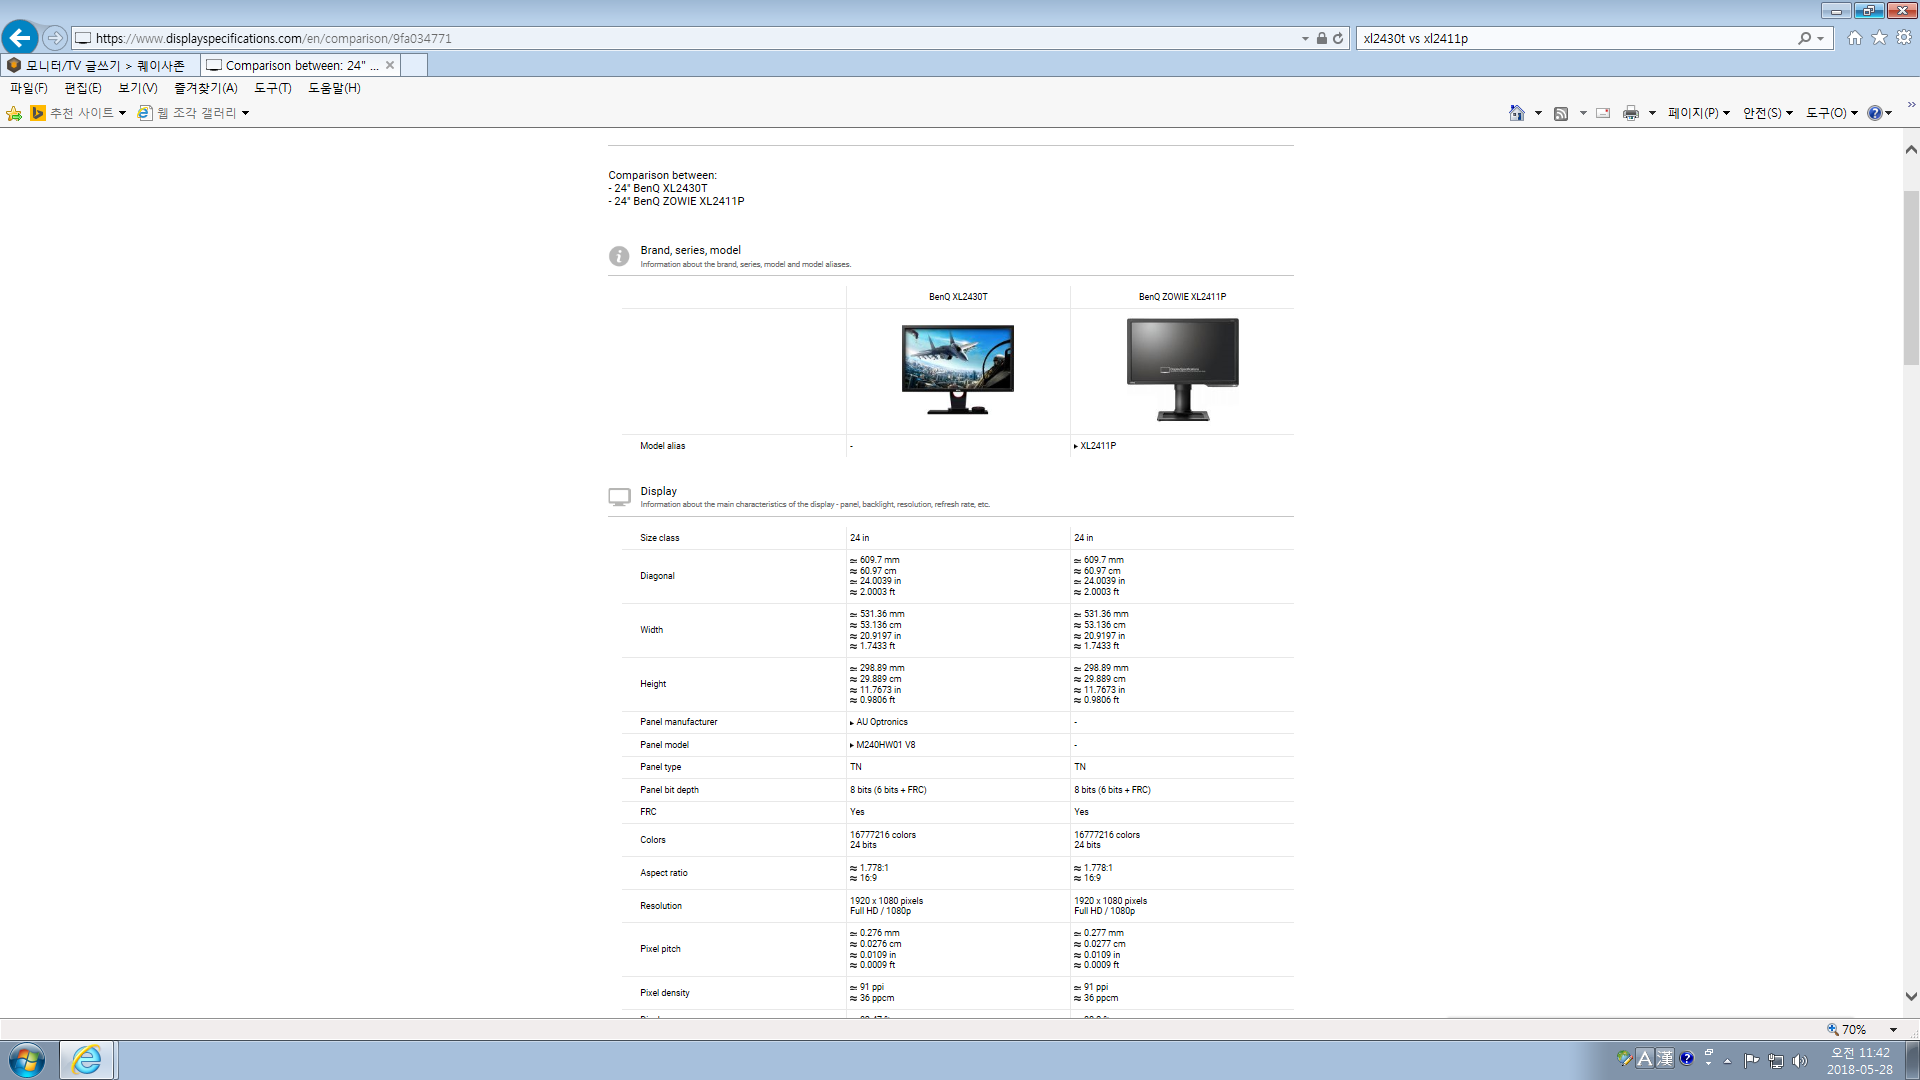Click the Help question mark icon

[1875, 113]
